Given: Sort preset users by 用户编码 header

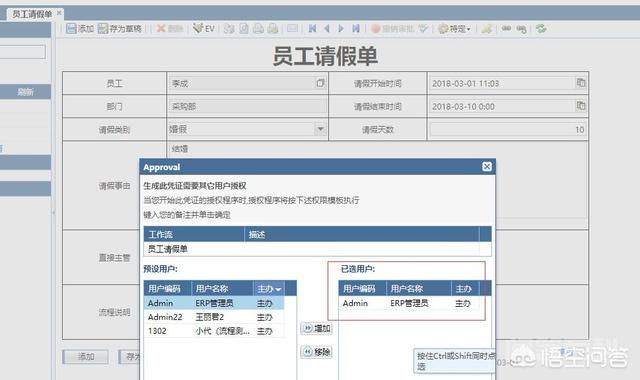Looking at the screenshot, I should pyautogui.click(x=168, y=289).
